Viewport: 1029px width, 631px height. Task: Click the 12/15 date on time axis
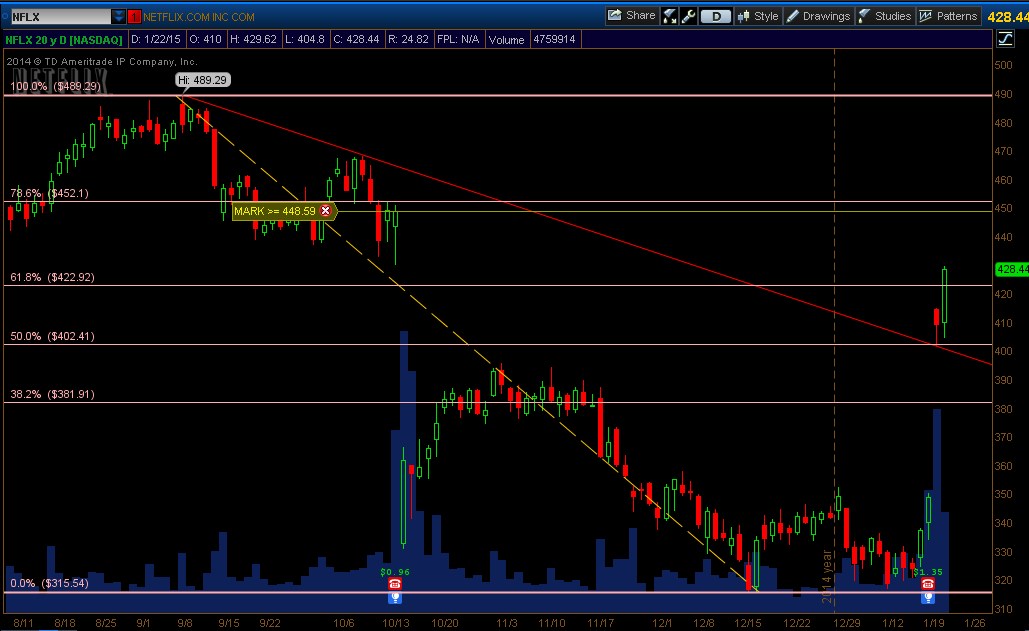click(x=748, y=622)
